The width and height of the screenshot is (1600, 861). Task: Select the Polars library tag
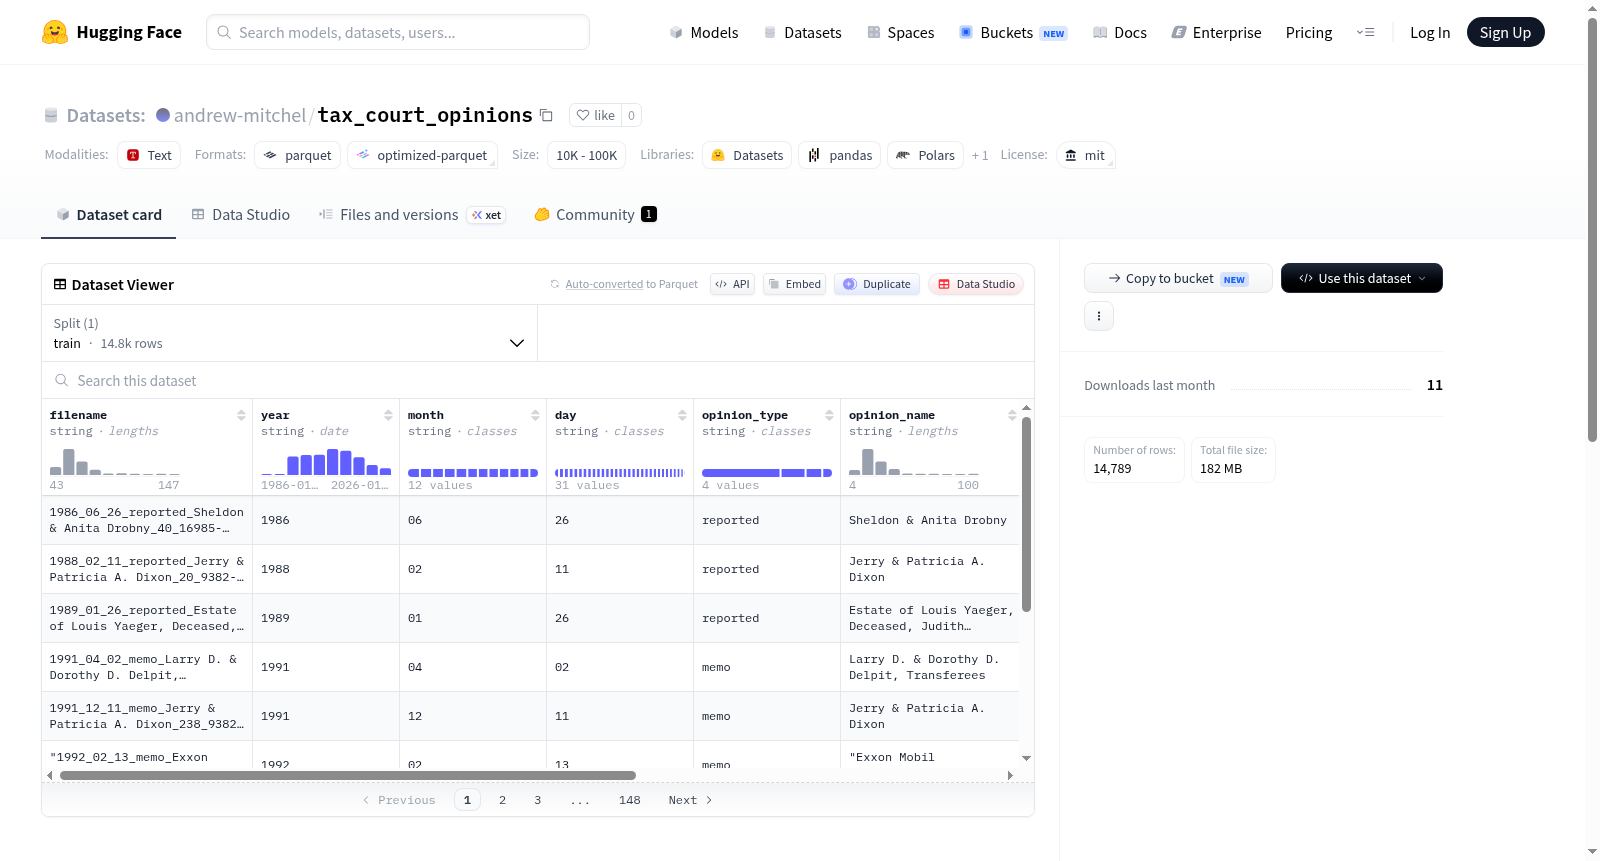coord(926,155)
